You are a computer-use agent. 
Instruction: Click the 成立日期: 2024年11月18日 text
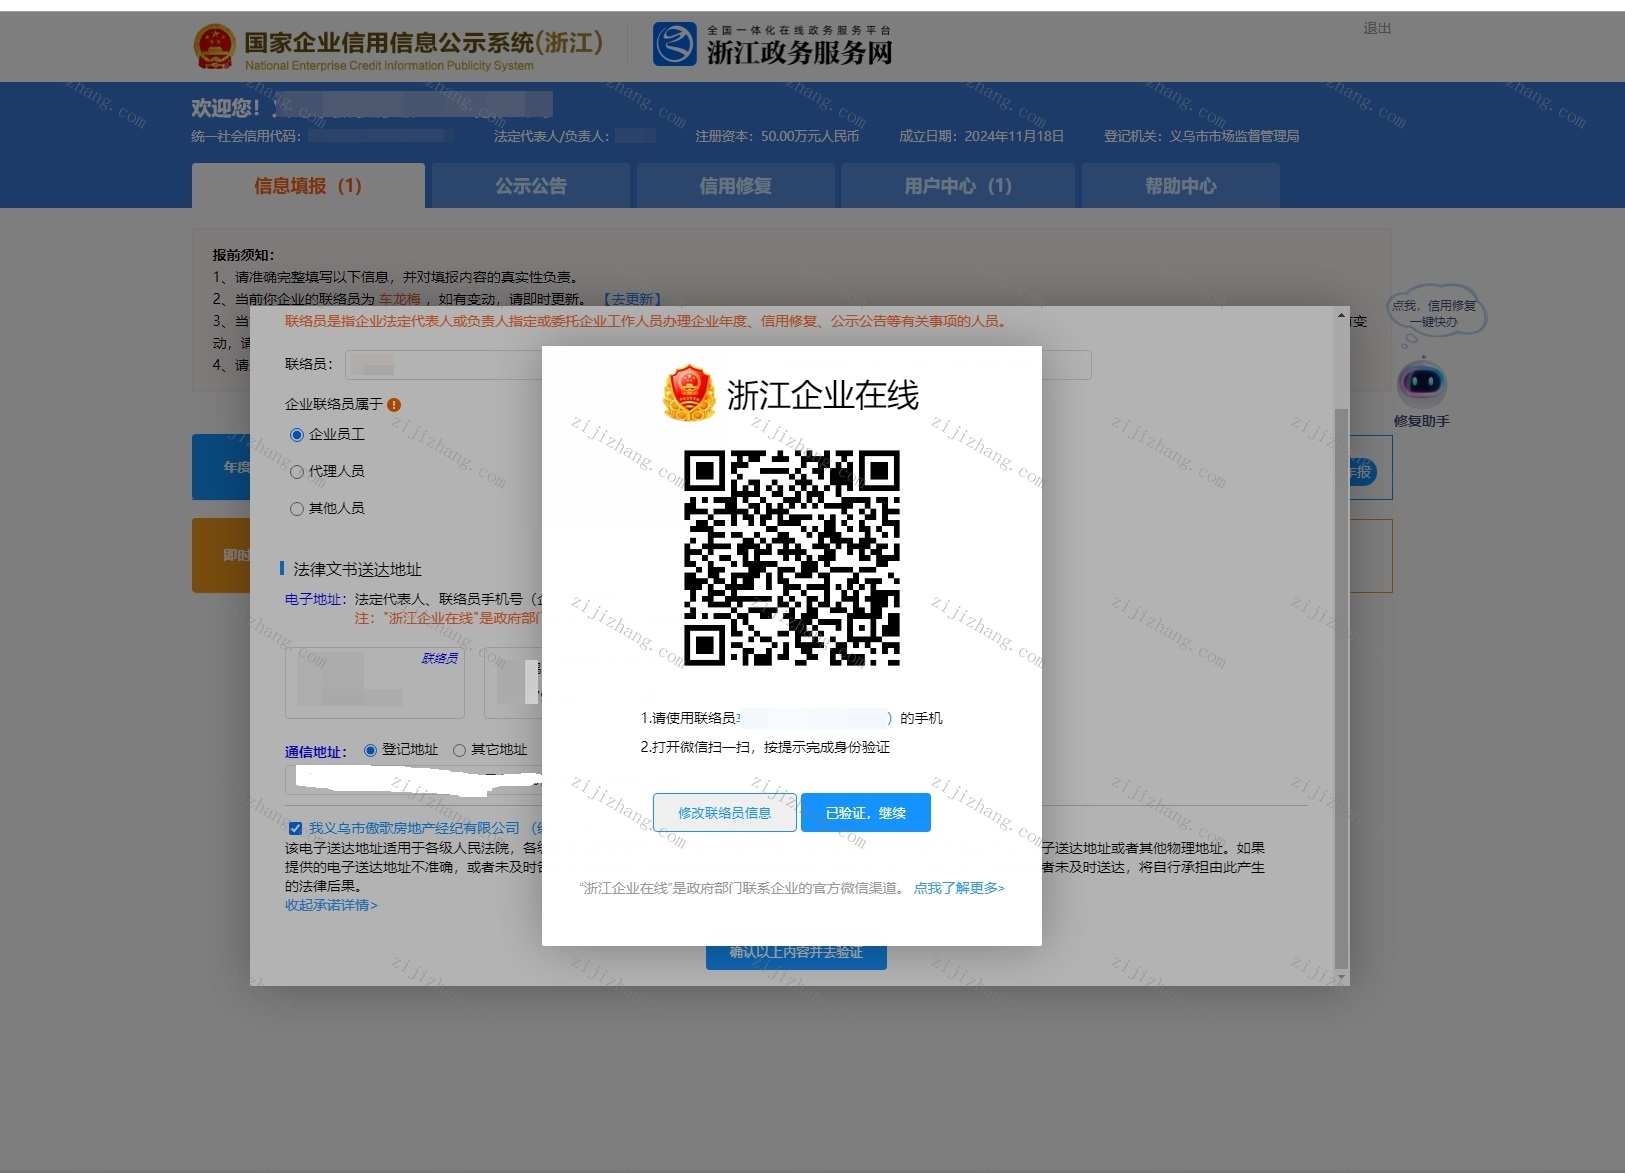[x=981, y=137]
